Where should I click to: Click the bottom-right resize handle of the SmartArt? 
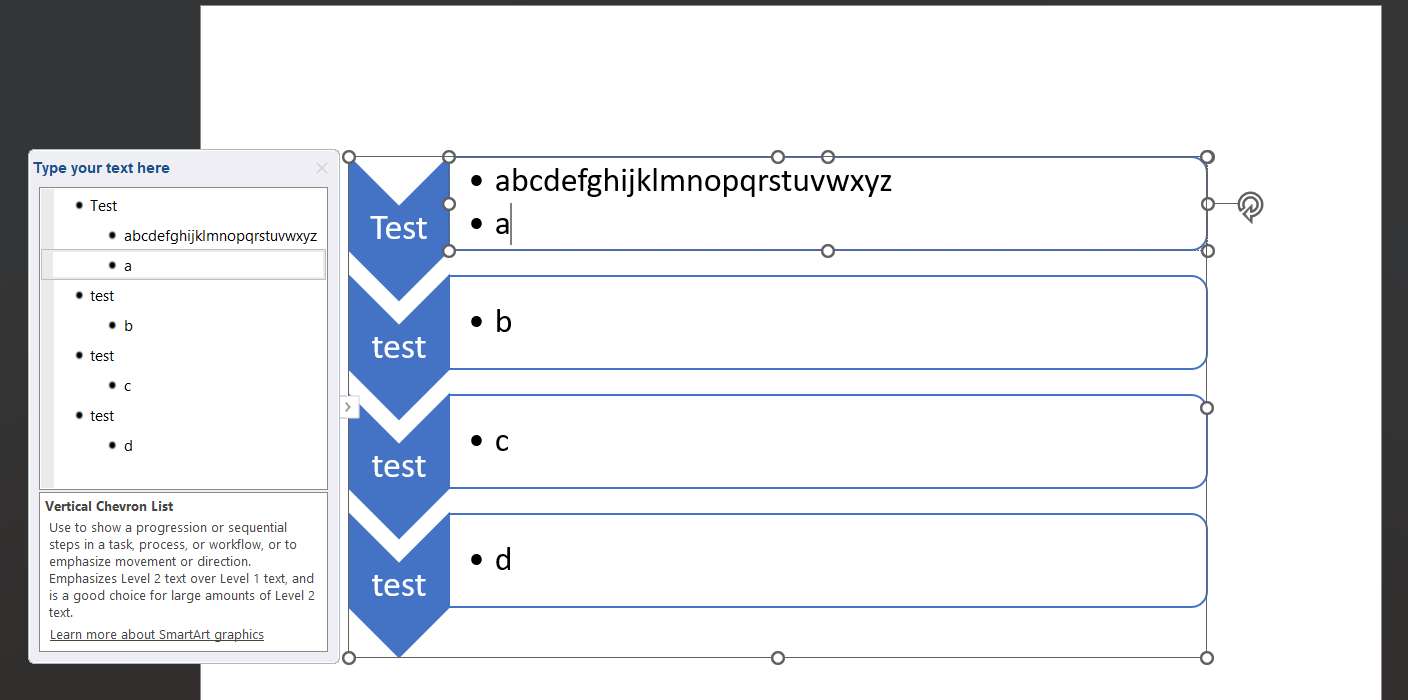1207,658
